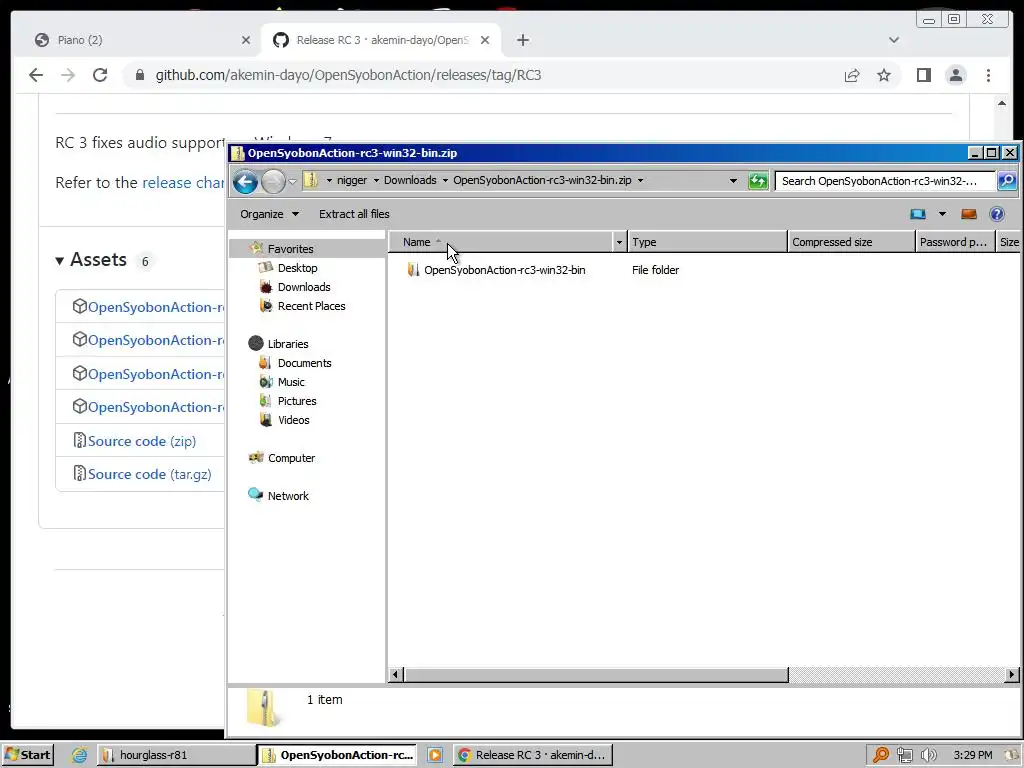Viewport: 1024px width, 768px height.
Task: Click Extract all files
Action: 354,214
